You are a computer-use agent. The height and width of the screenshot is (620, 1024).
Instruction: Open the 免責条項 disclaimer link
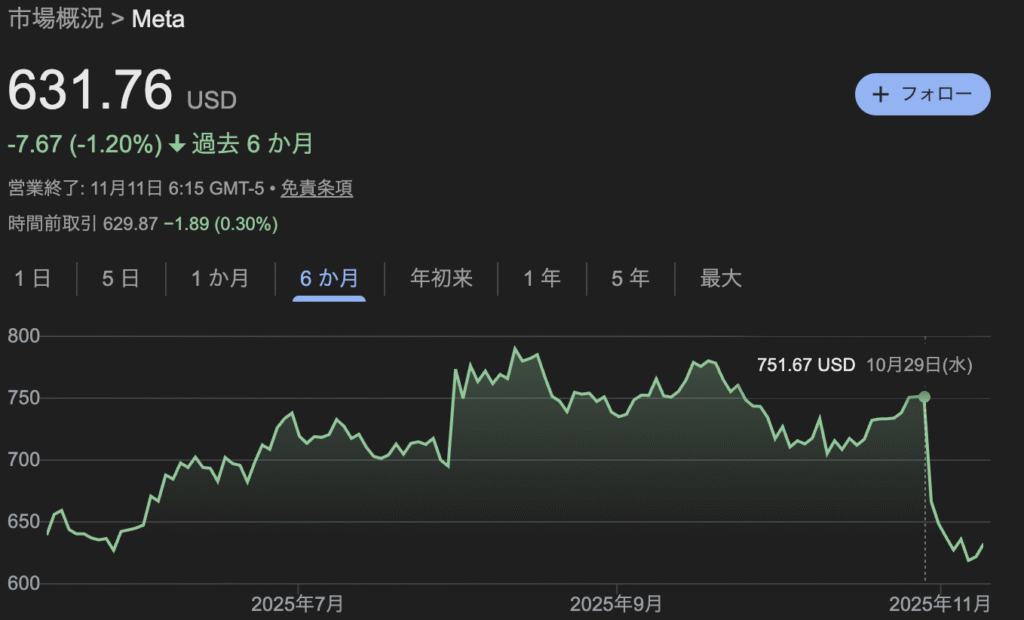(316, 188)
